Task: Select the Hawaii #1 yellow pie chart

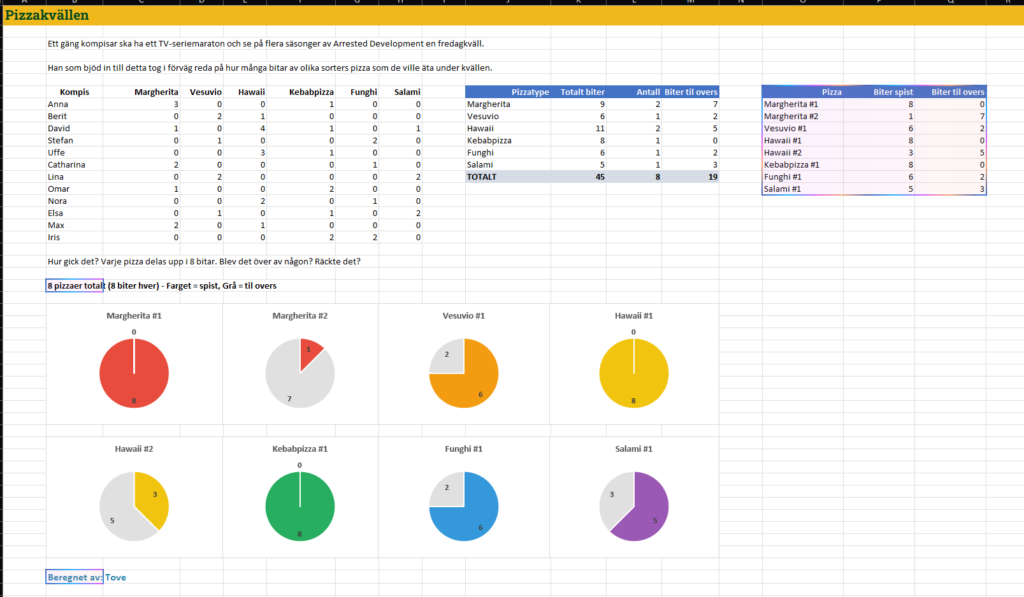Action: pyautogui.click(x=633, y=373)
